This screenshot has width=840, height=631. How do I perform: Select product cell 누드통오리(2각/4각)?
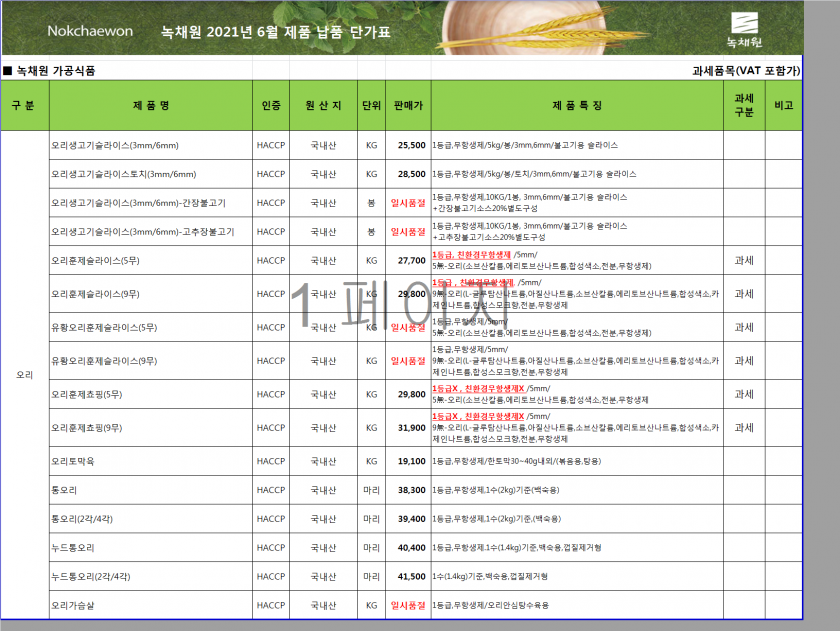(x=151, y=577)
